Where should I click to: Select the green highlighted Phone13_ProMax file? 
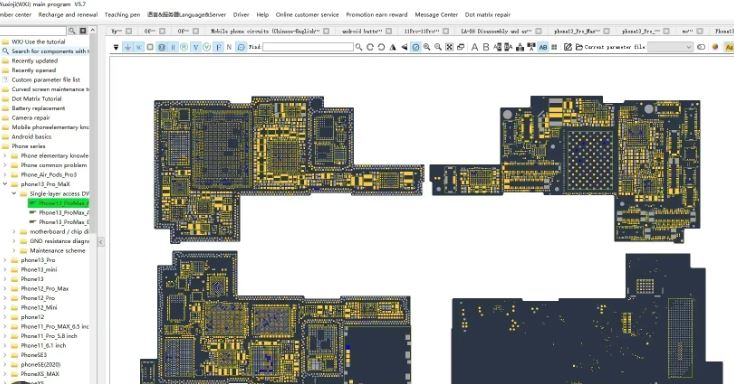coord(59,203)
